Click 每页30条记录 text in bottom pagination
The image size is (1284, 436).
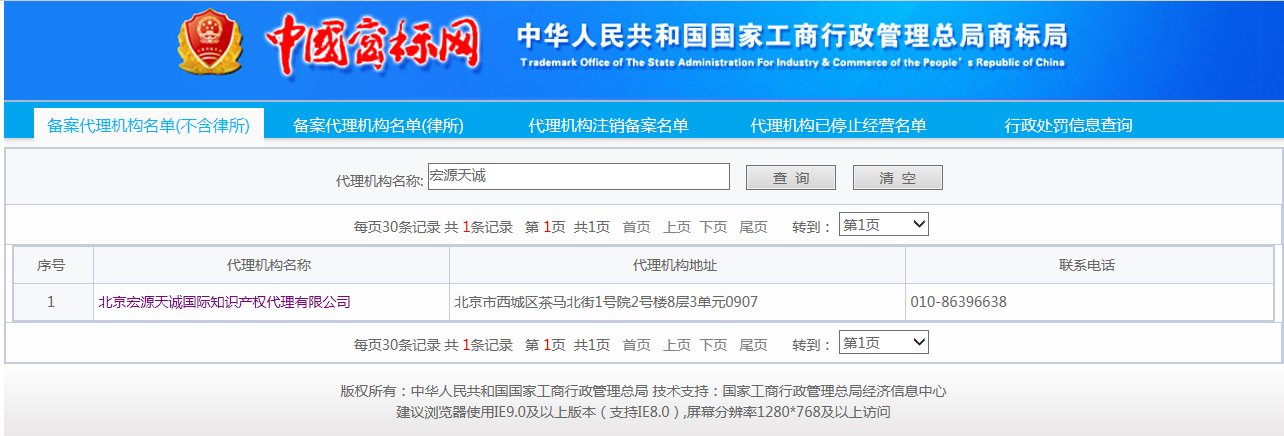(397, 345)
